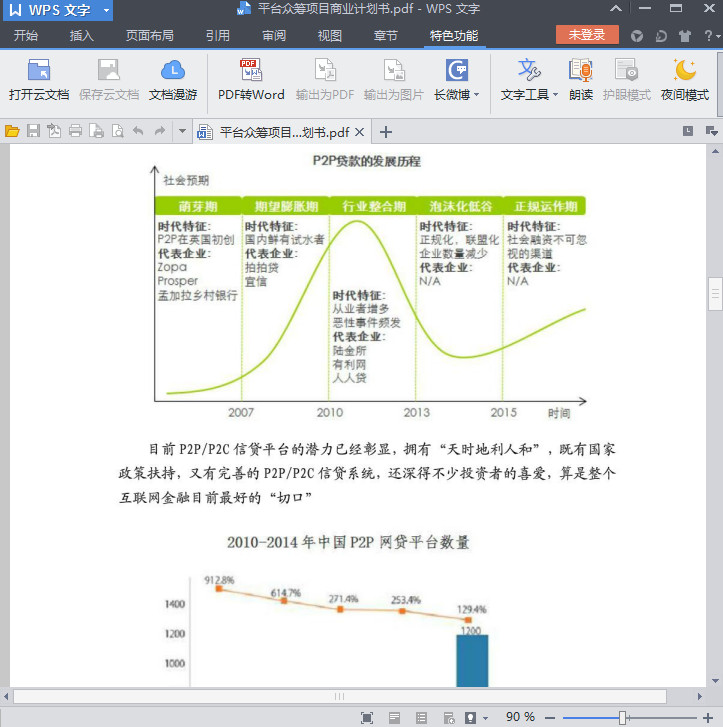Open the 插入 ribbon tab

(82, 36)
